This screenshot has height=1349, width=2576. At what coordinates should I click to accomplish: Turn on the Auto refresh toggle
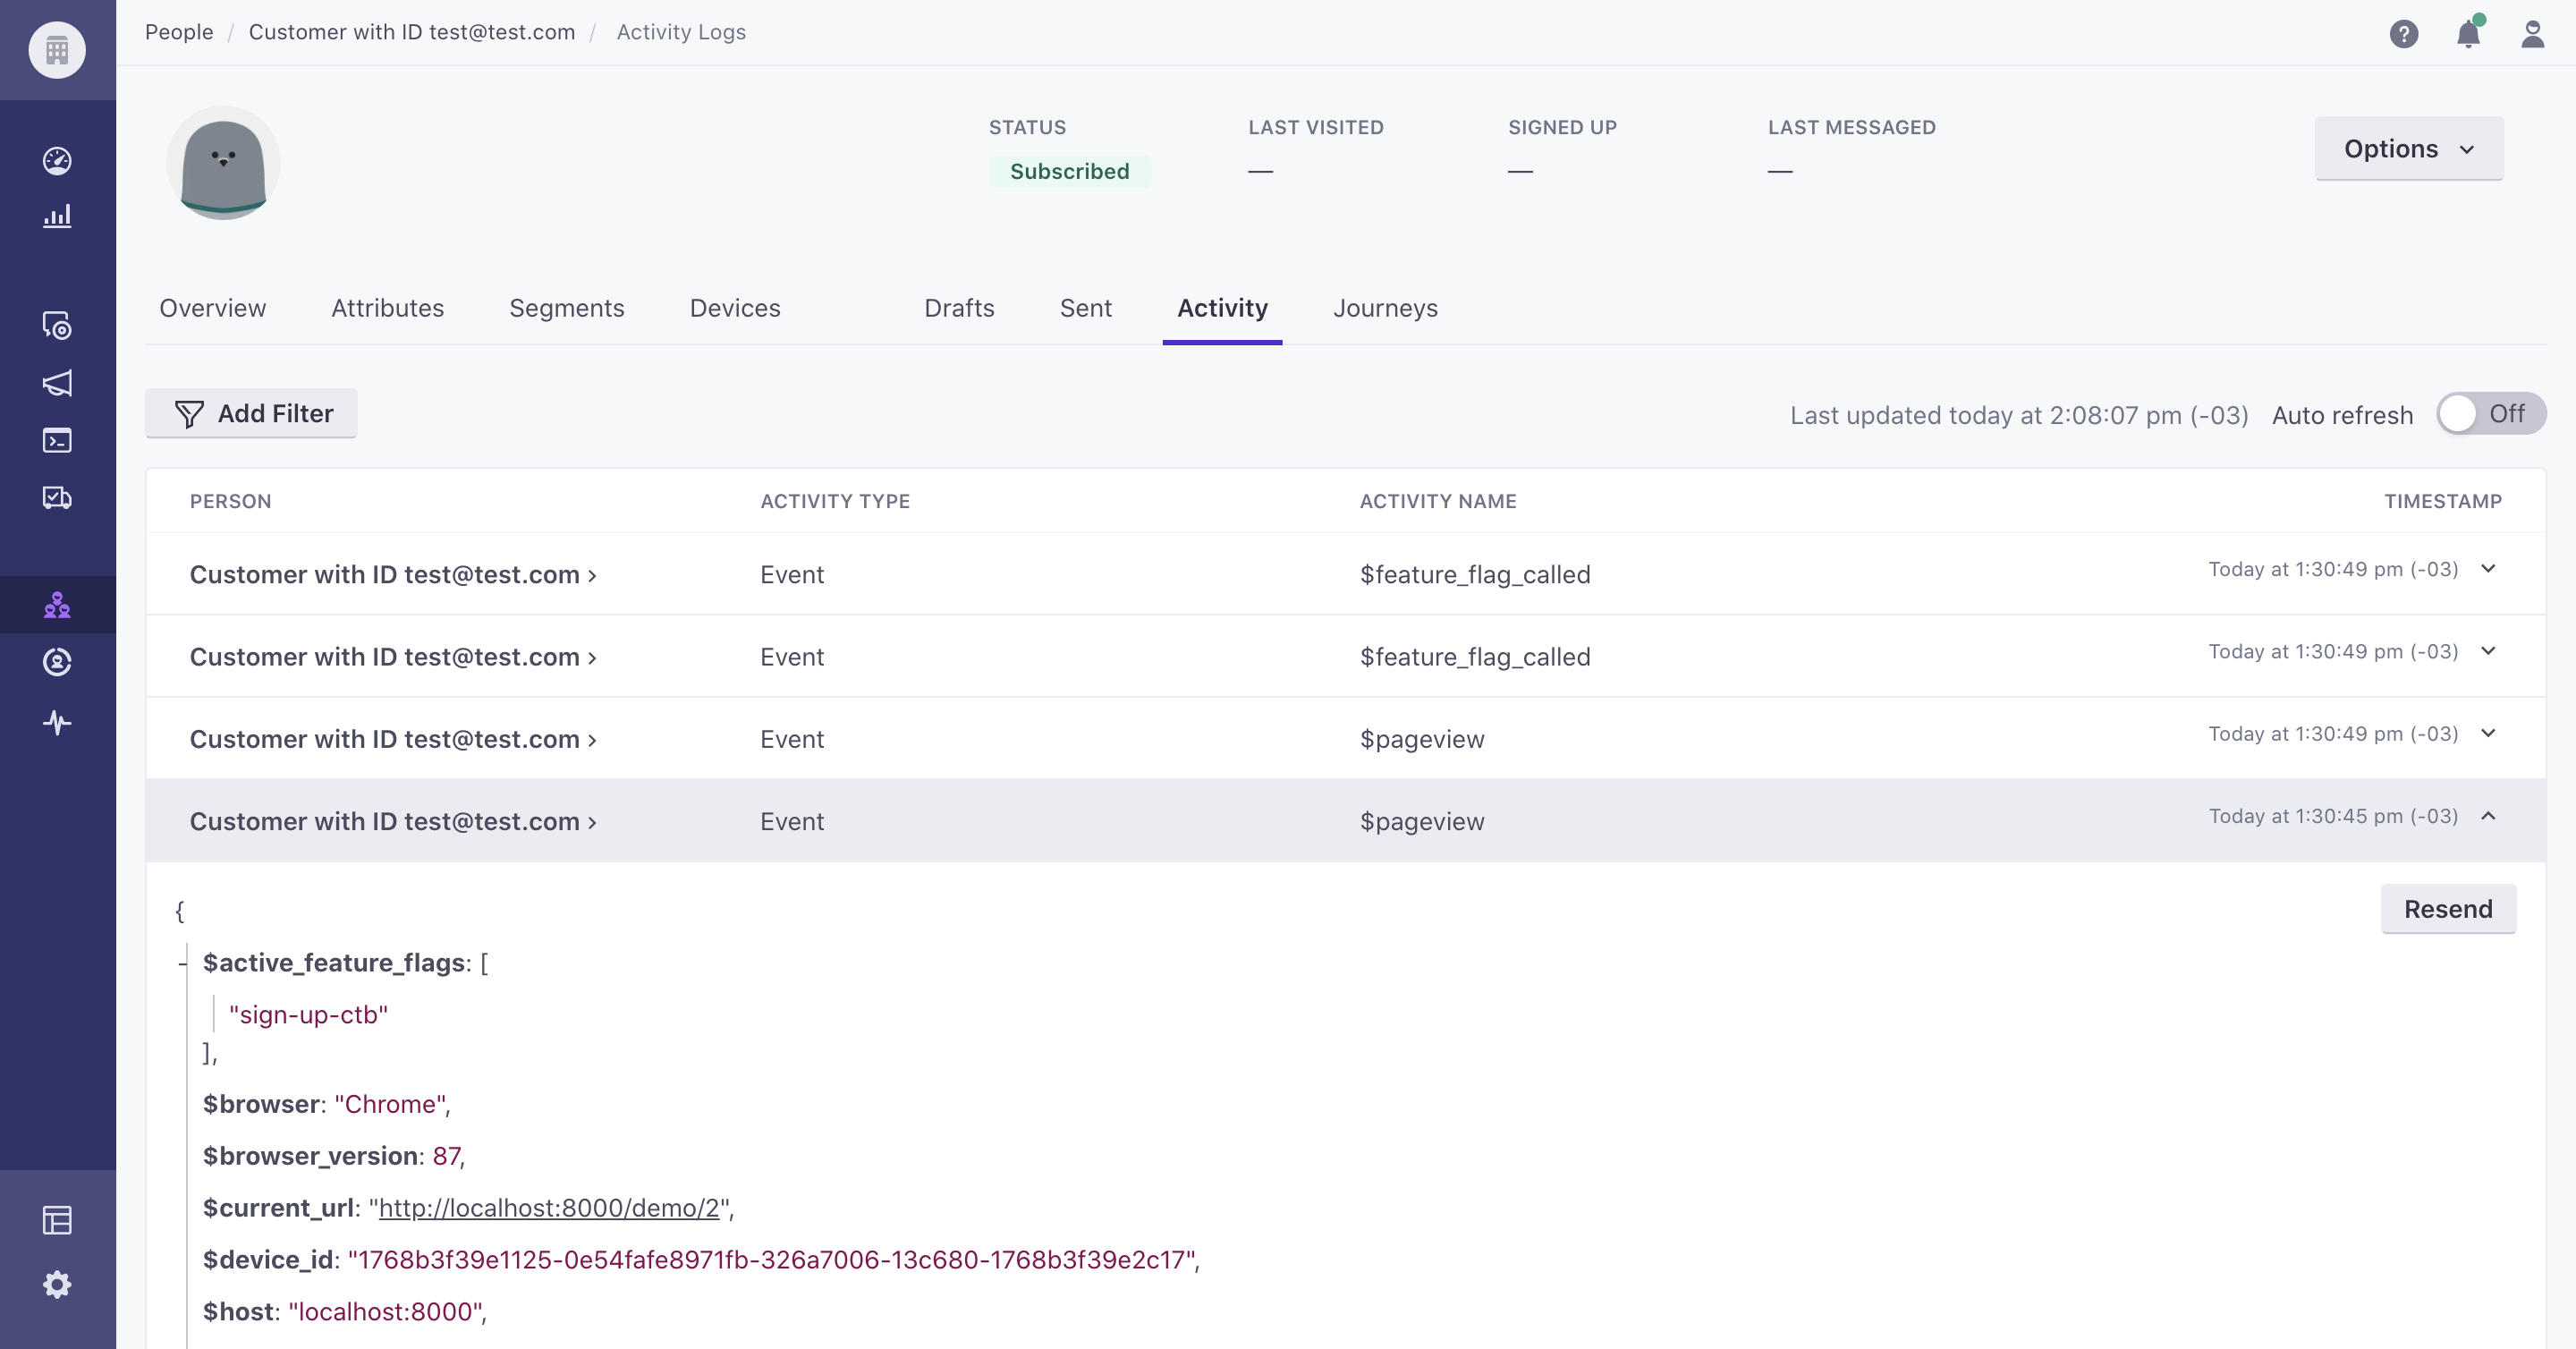[2490, 414]
